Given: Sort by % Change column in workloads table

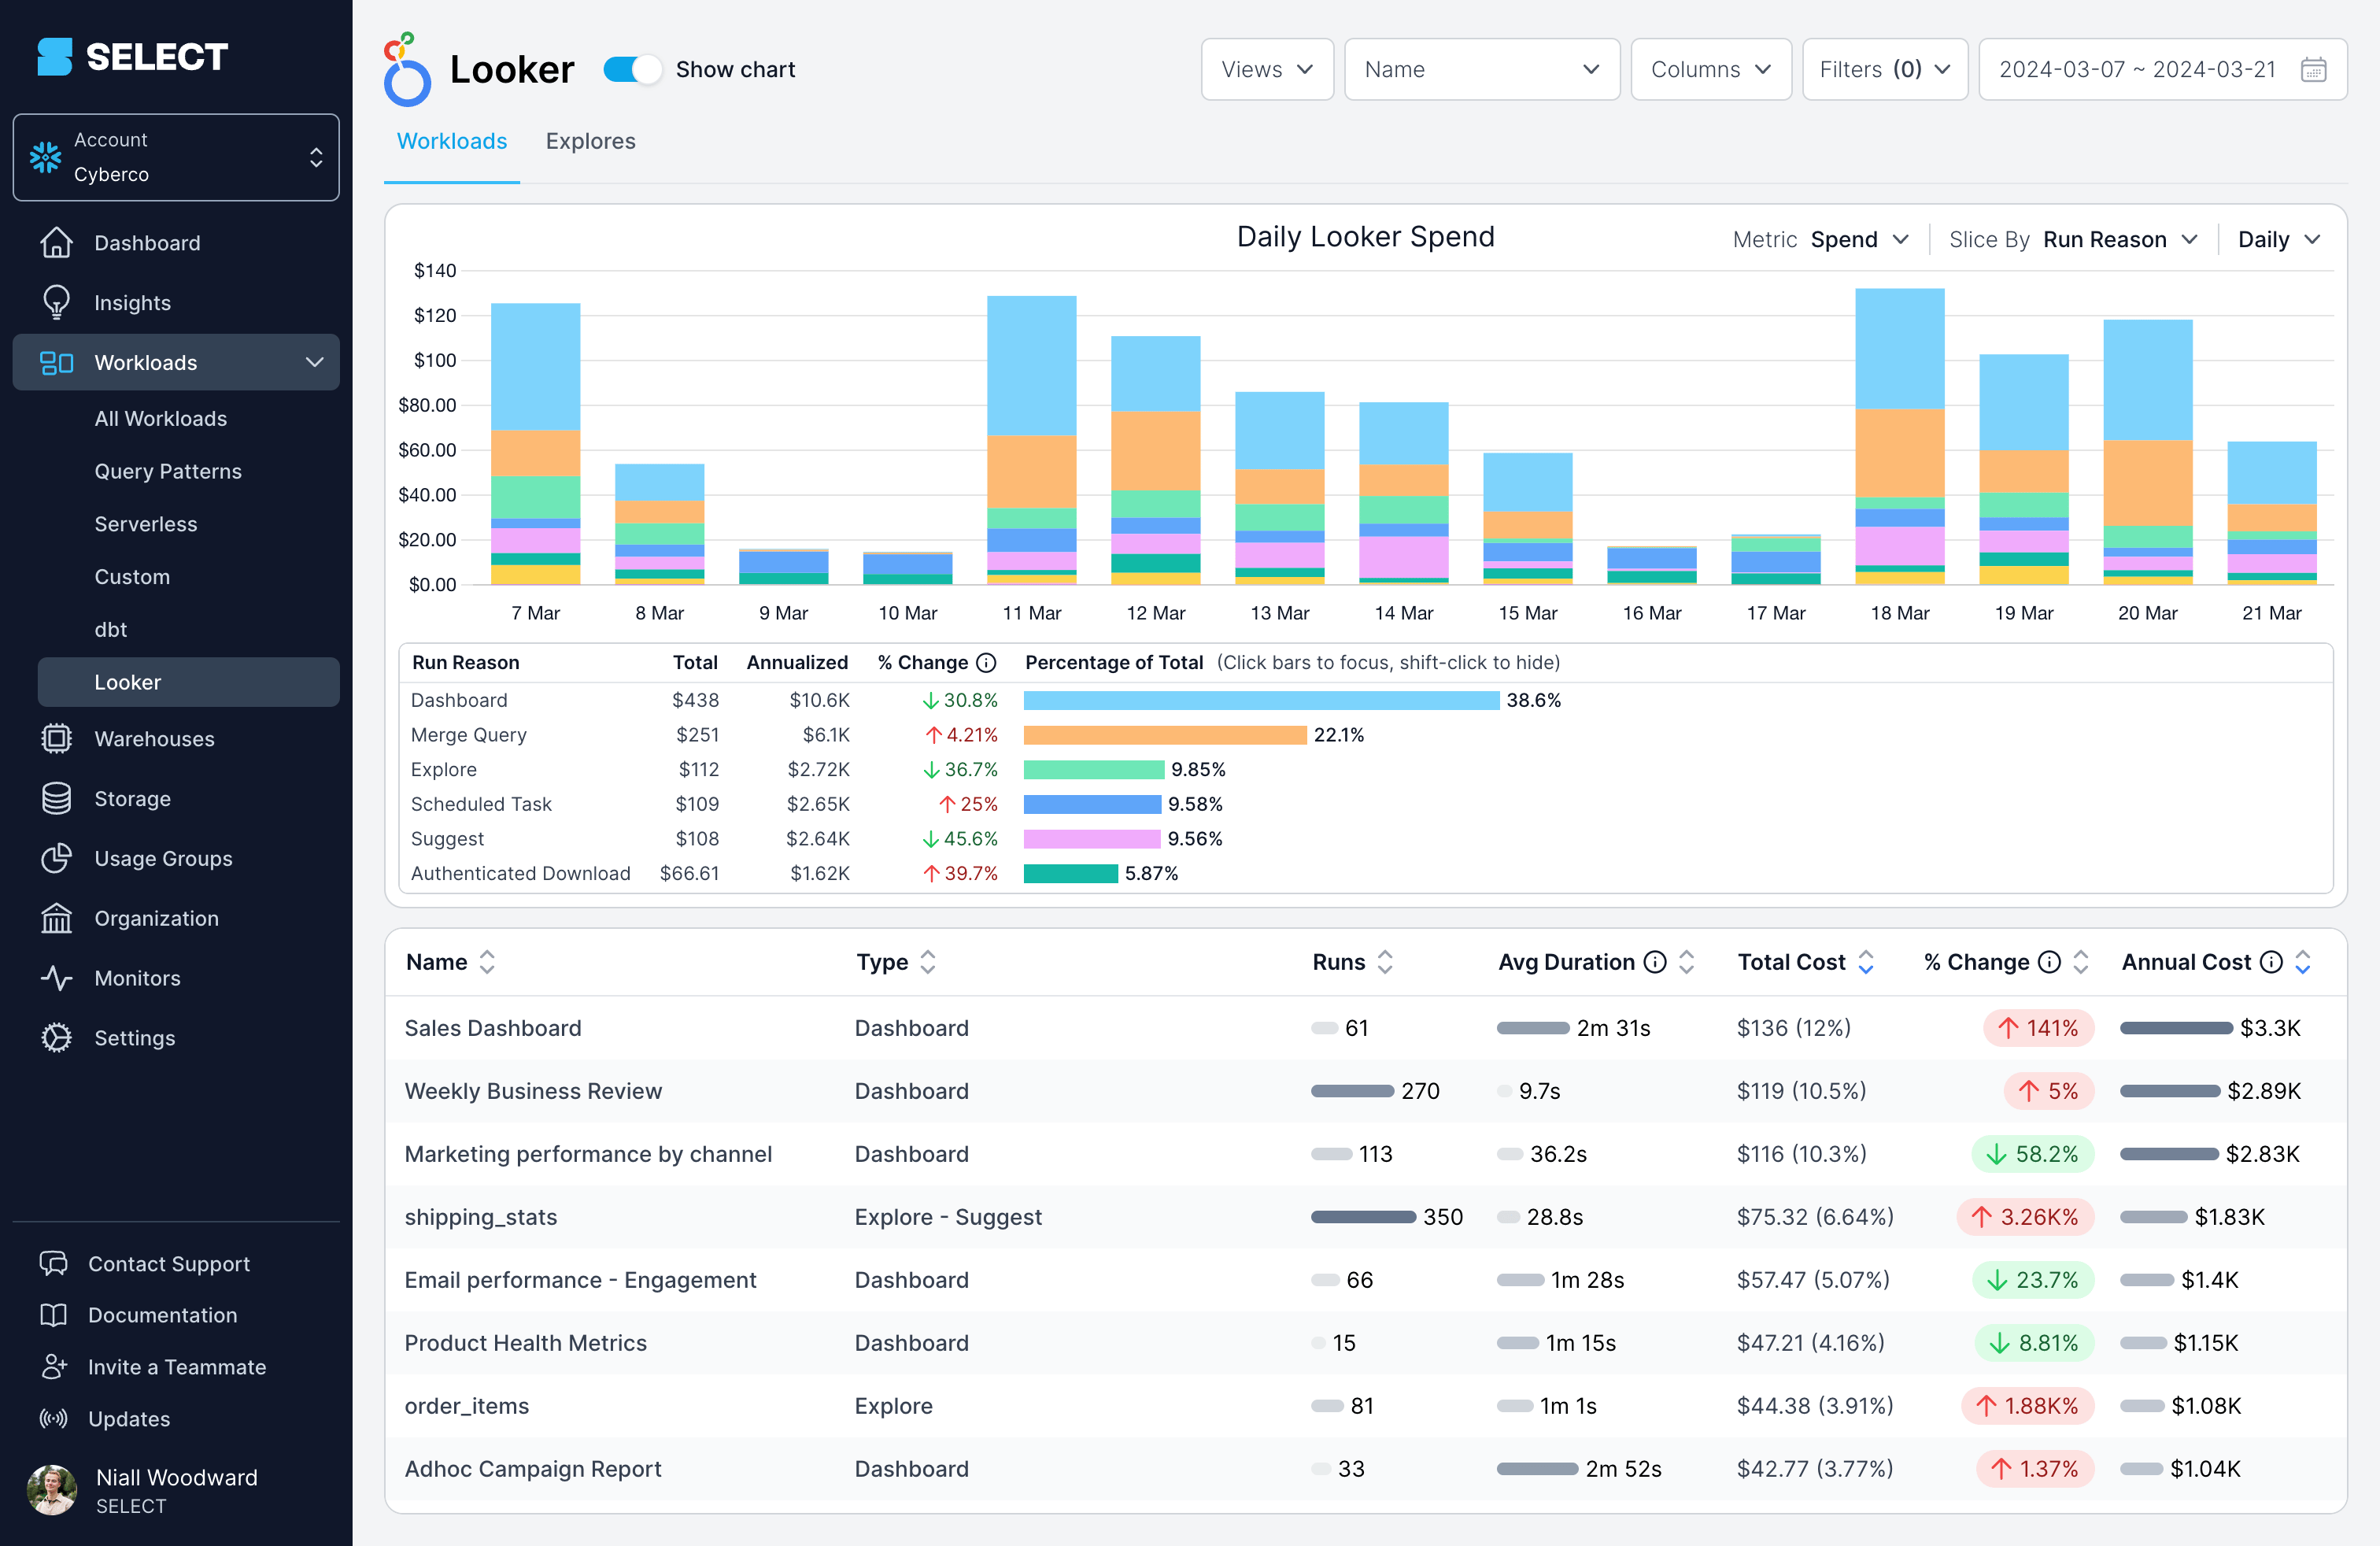Looking at the screenshot, I should 2080,962.
